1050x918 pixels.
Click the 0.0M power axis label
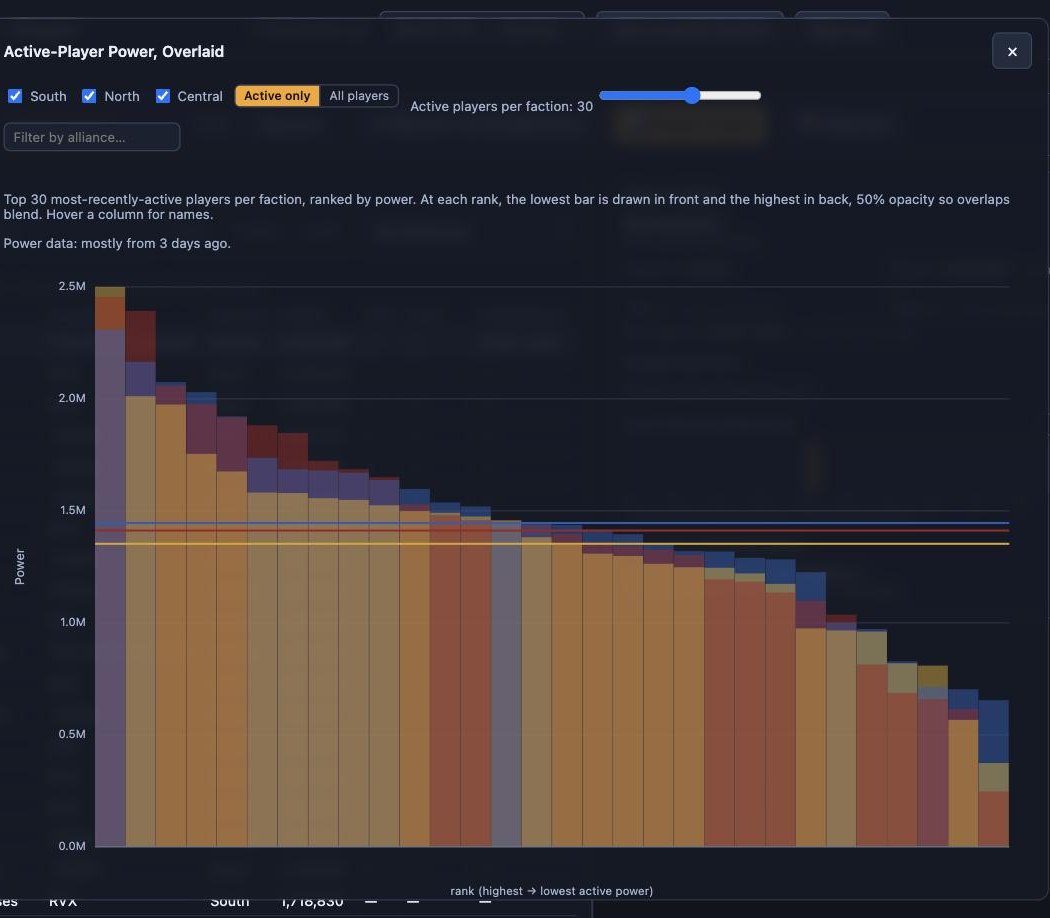(x=72, y=846)
